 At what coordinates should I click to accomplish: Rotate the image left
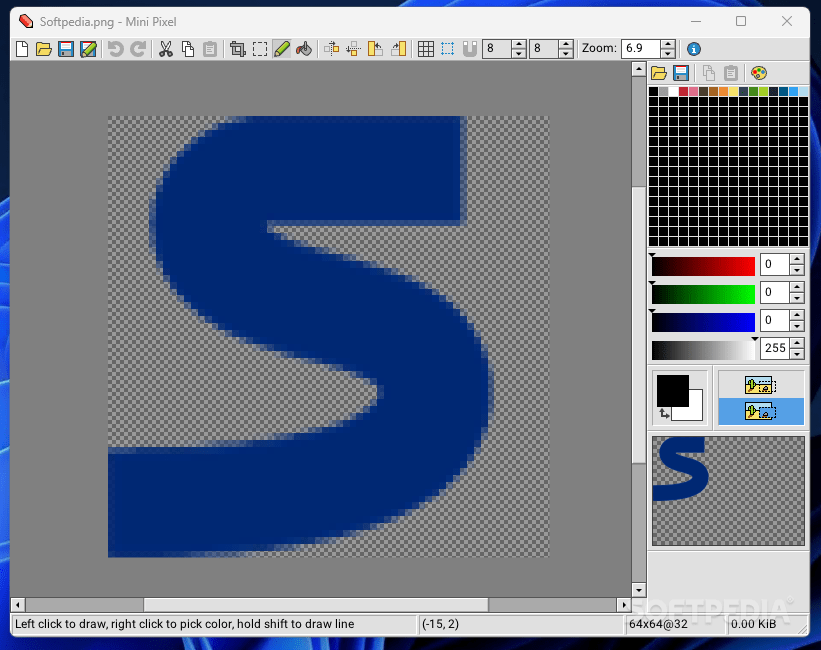[x=375, y=49]
